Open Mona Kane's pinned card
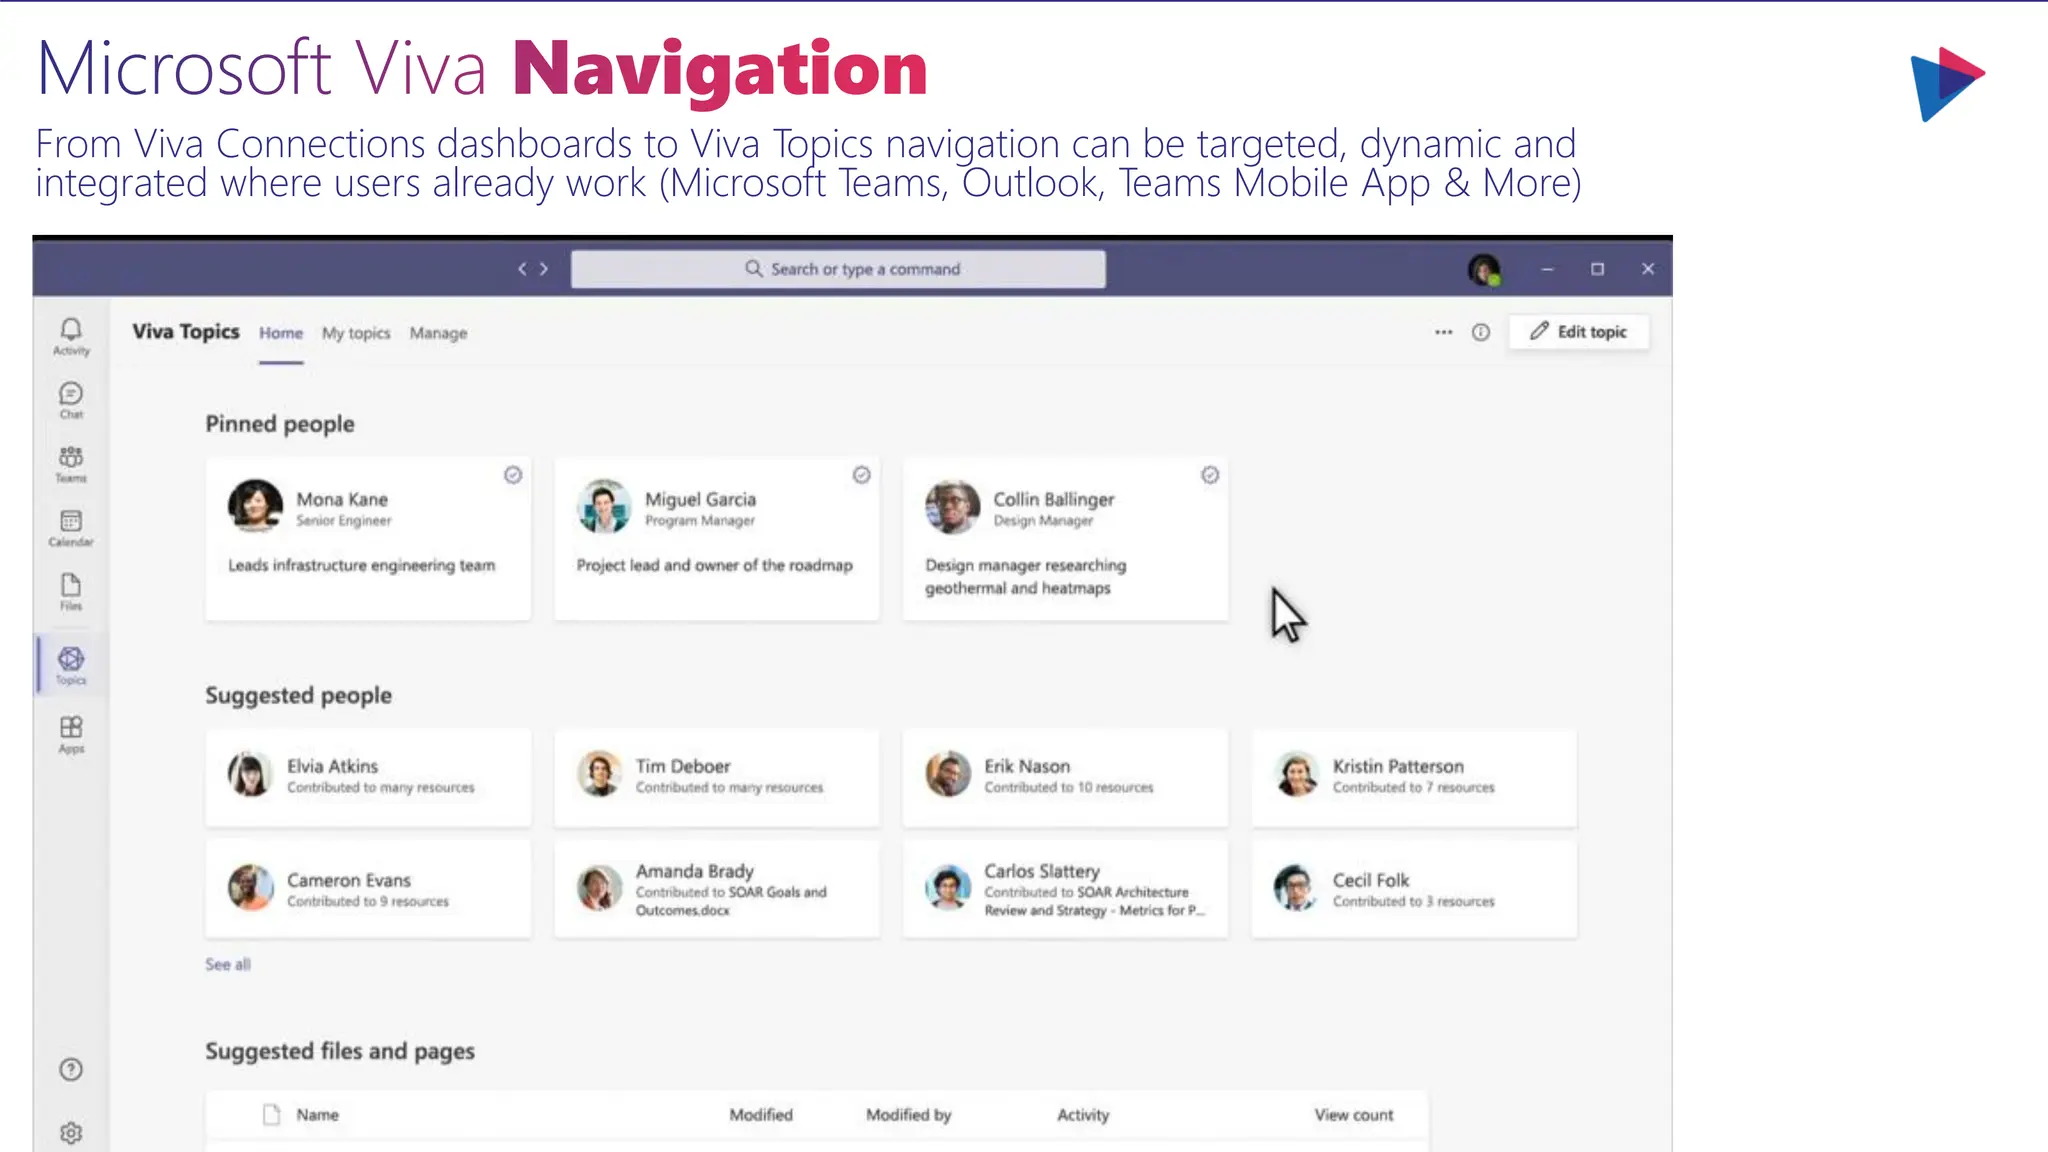The height and width of the screenshot is (1152, 2048). (x=368, y=539)
